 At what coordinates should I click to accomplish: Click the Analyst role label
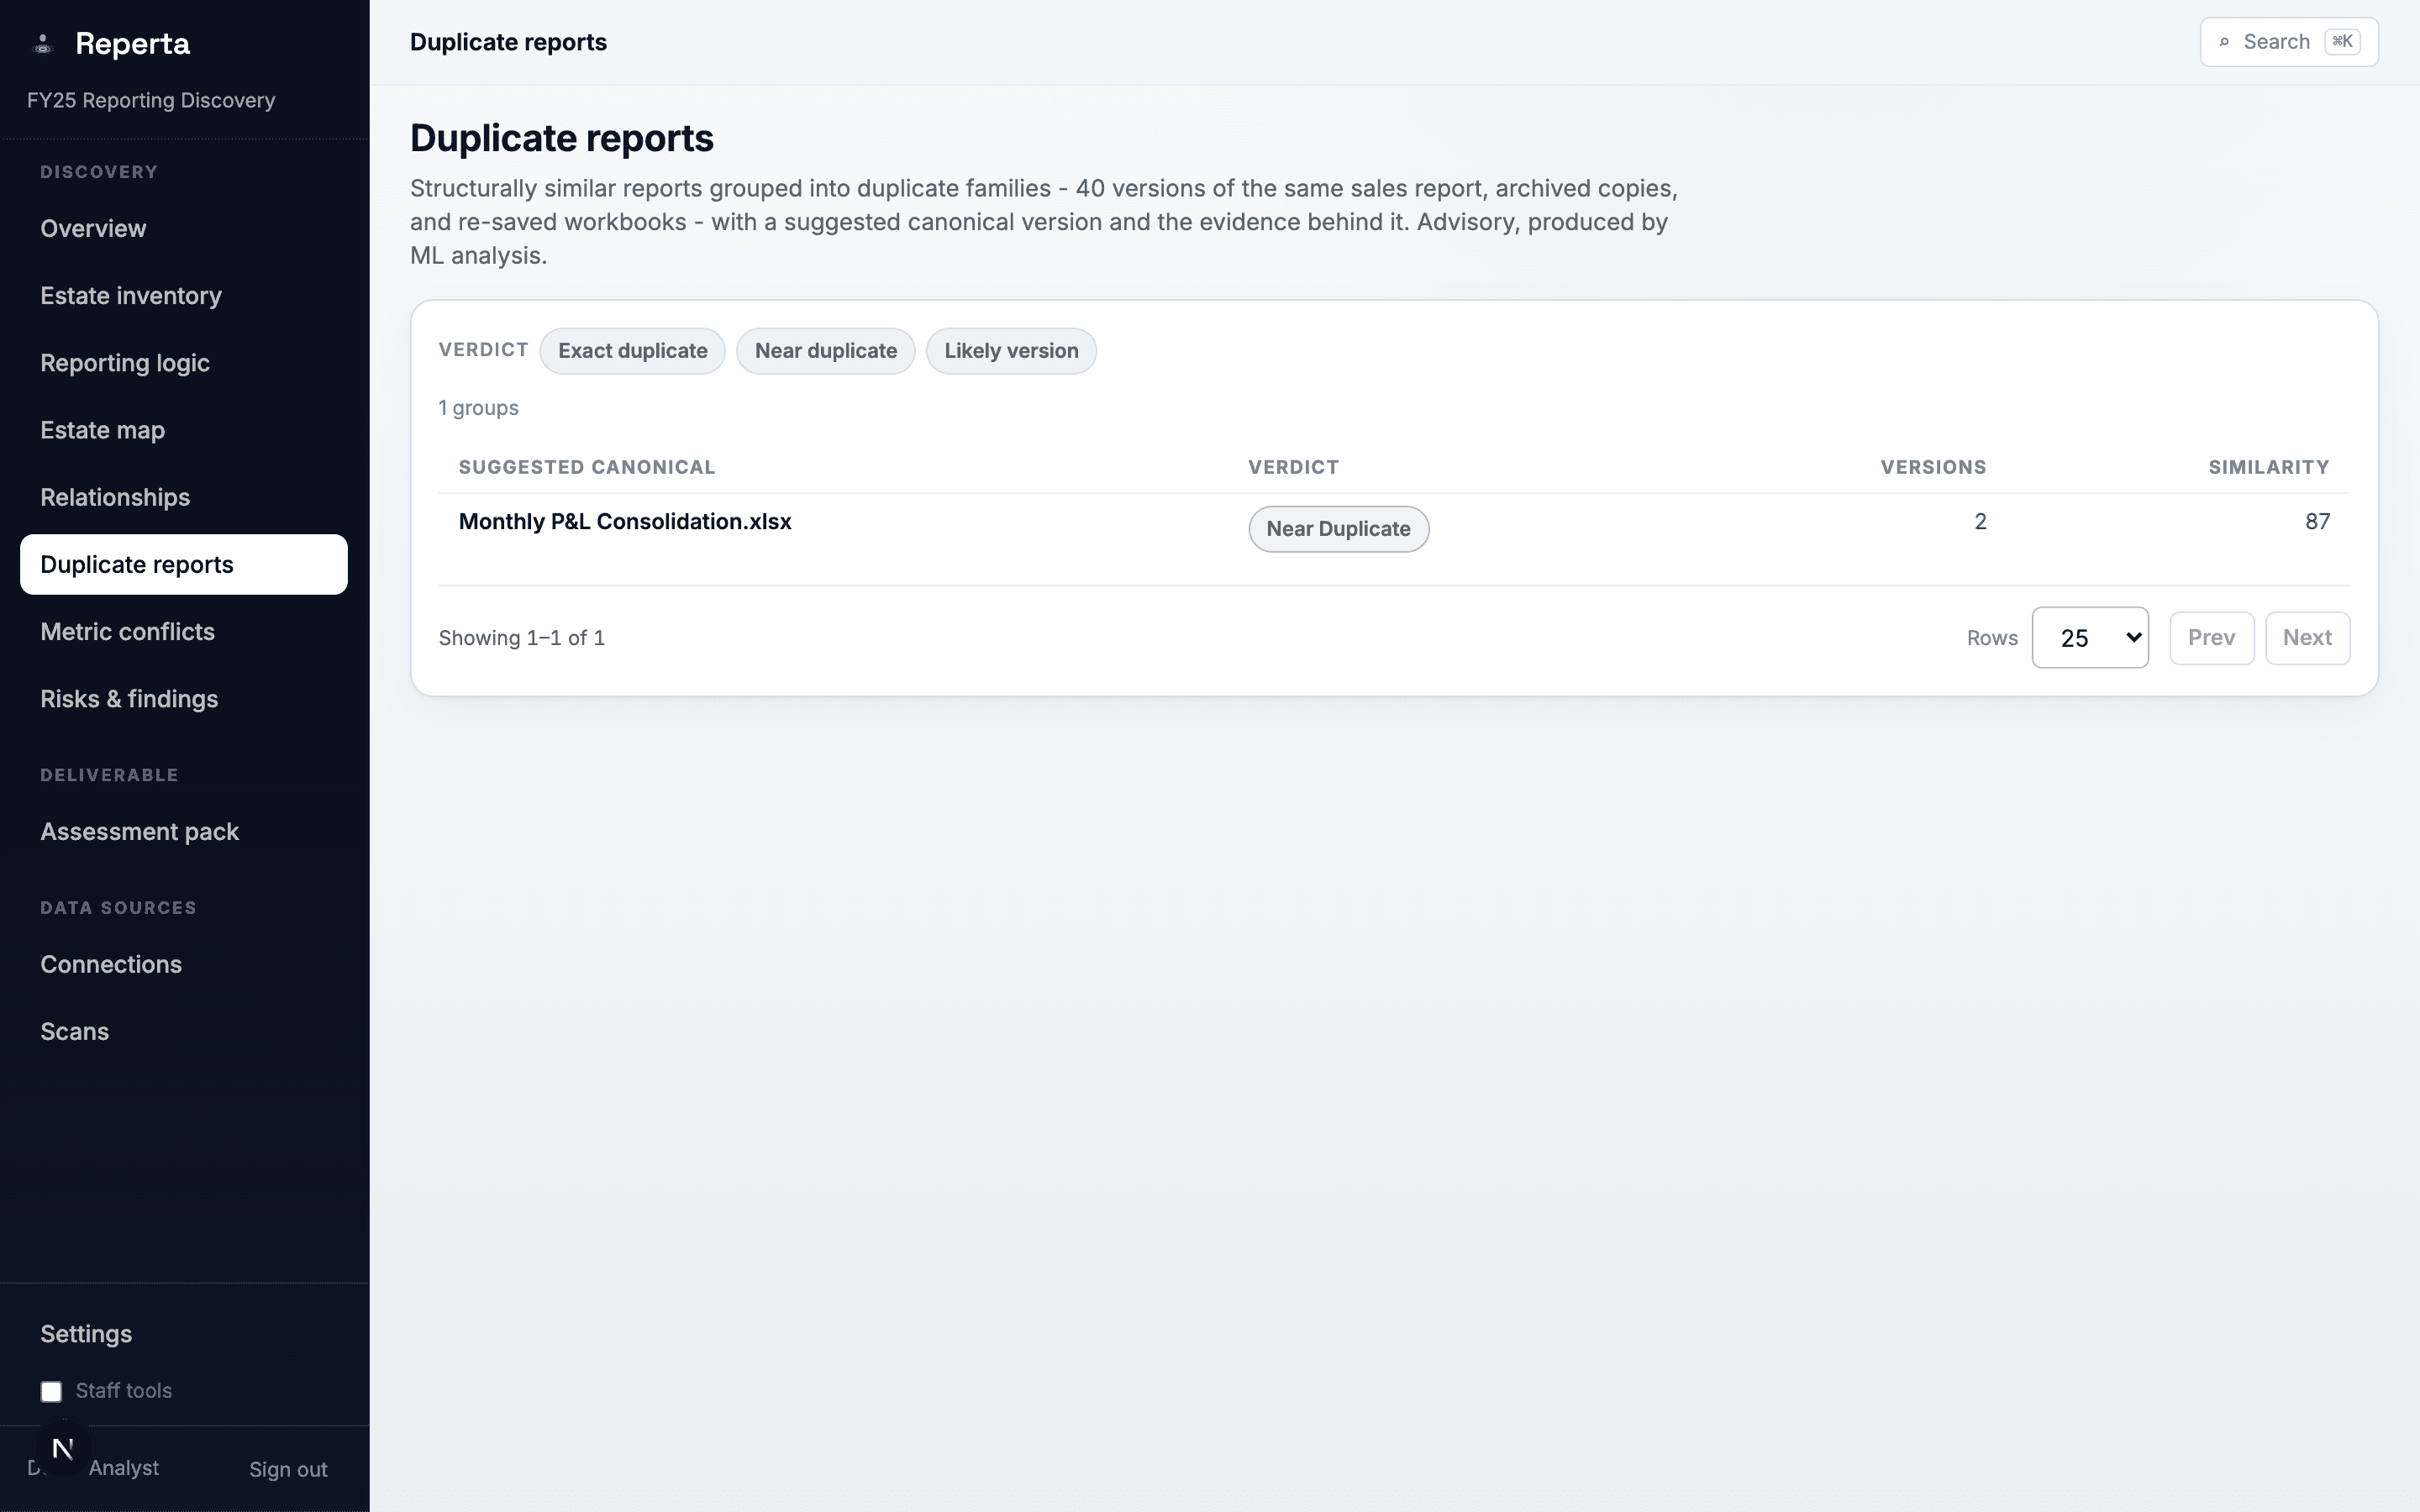(x=124, y=1468)
